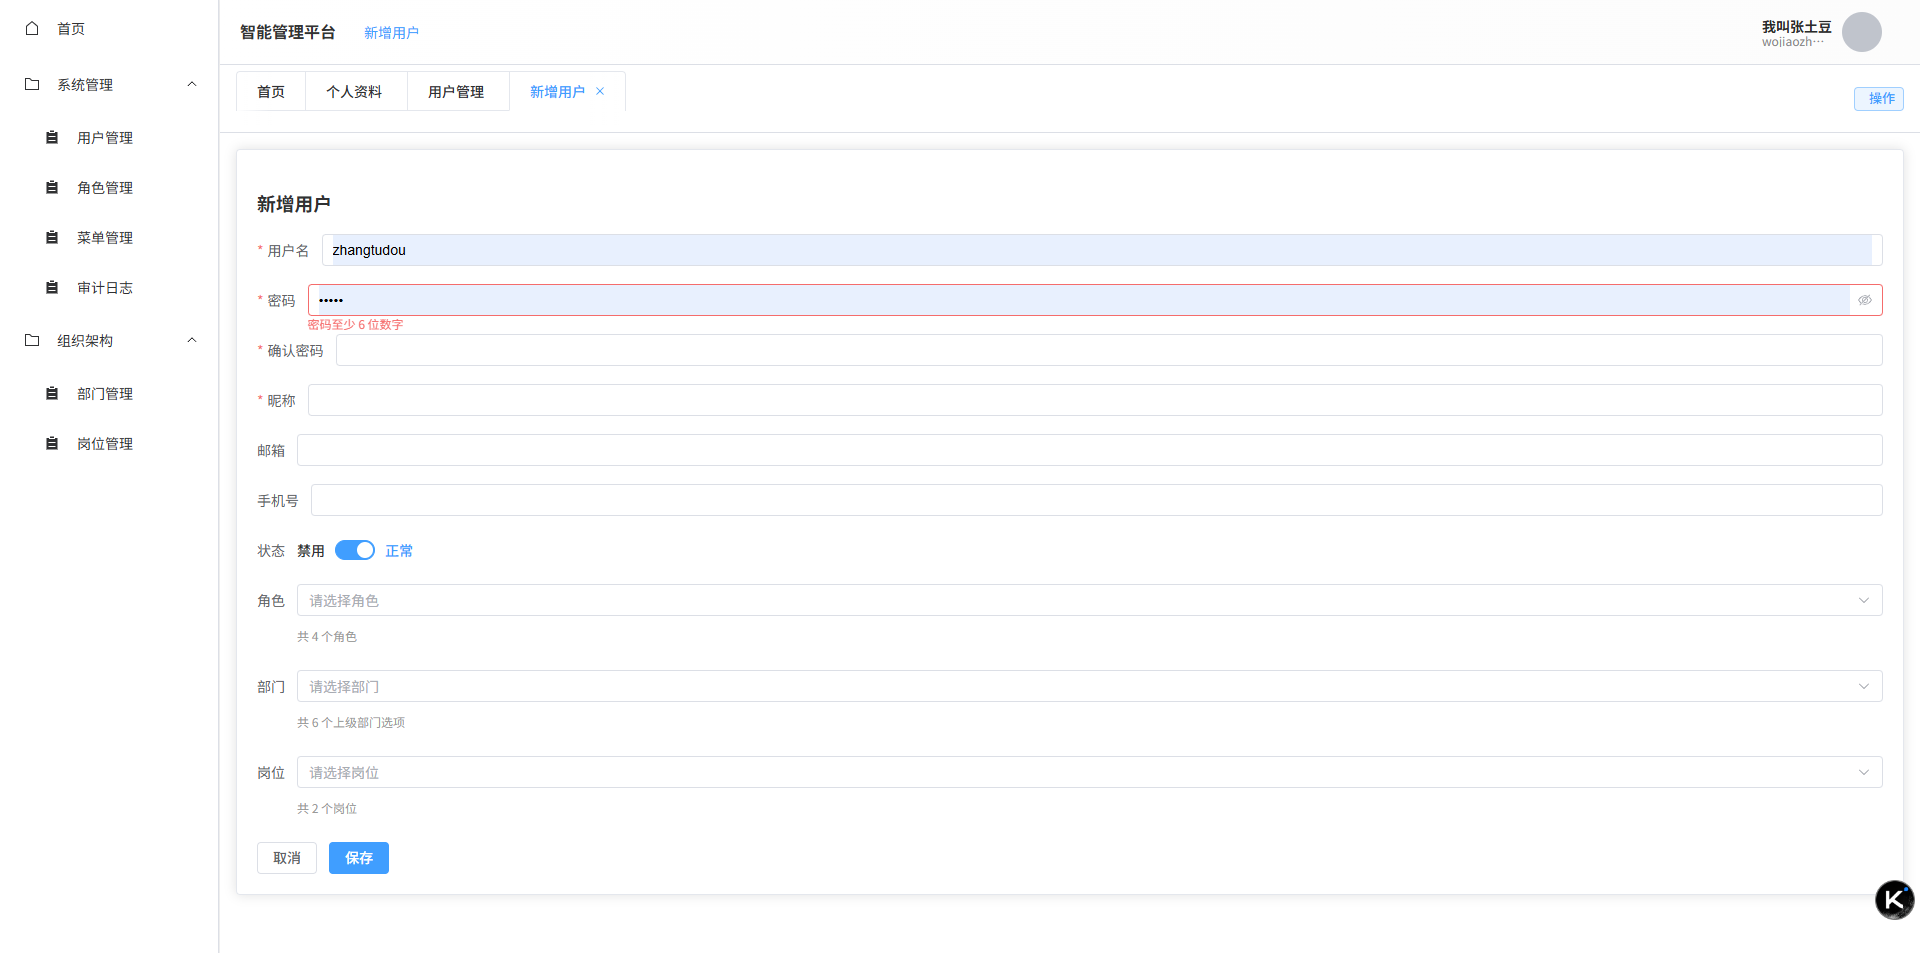Open the 请选择部门 dropdown
The image size is (1920, 953).
point(1089,686)
